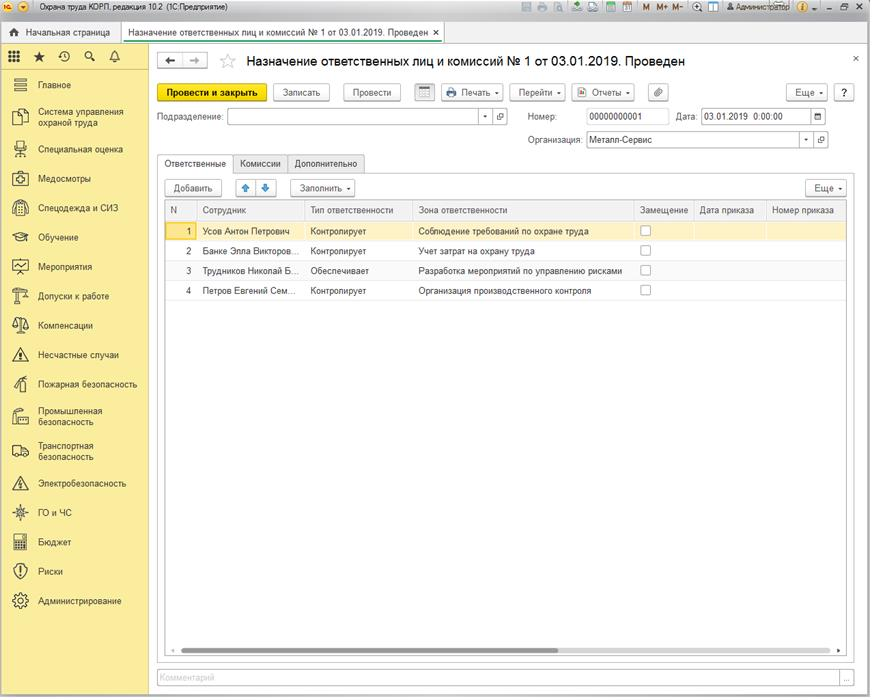Viewport: 873px width, 700px height.
Task: Expand the Печать dropdown
Action: (473, 92)
